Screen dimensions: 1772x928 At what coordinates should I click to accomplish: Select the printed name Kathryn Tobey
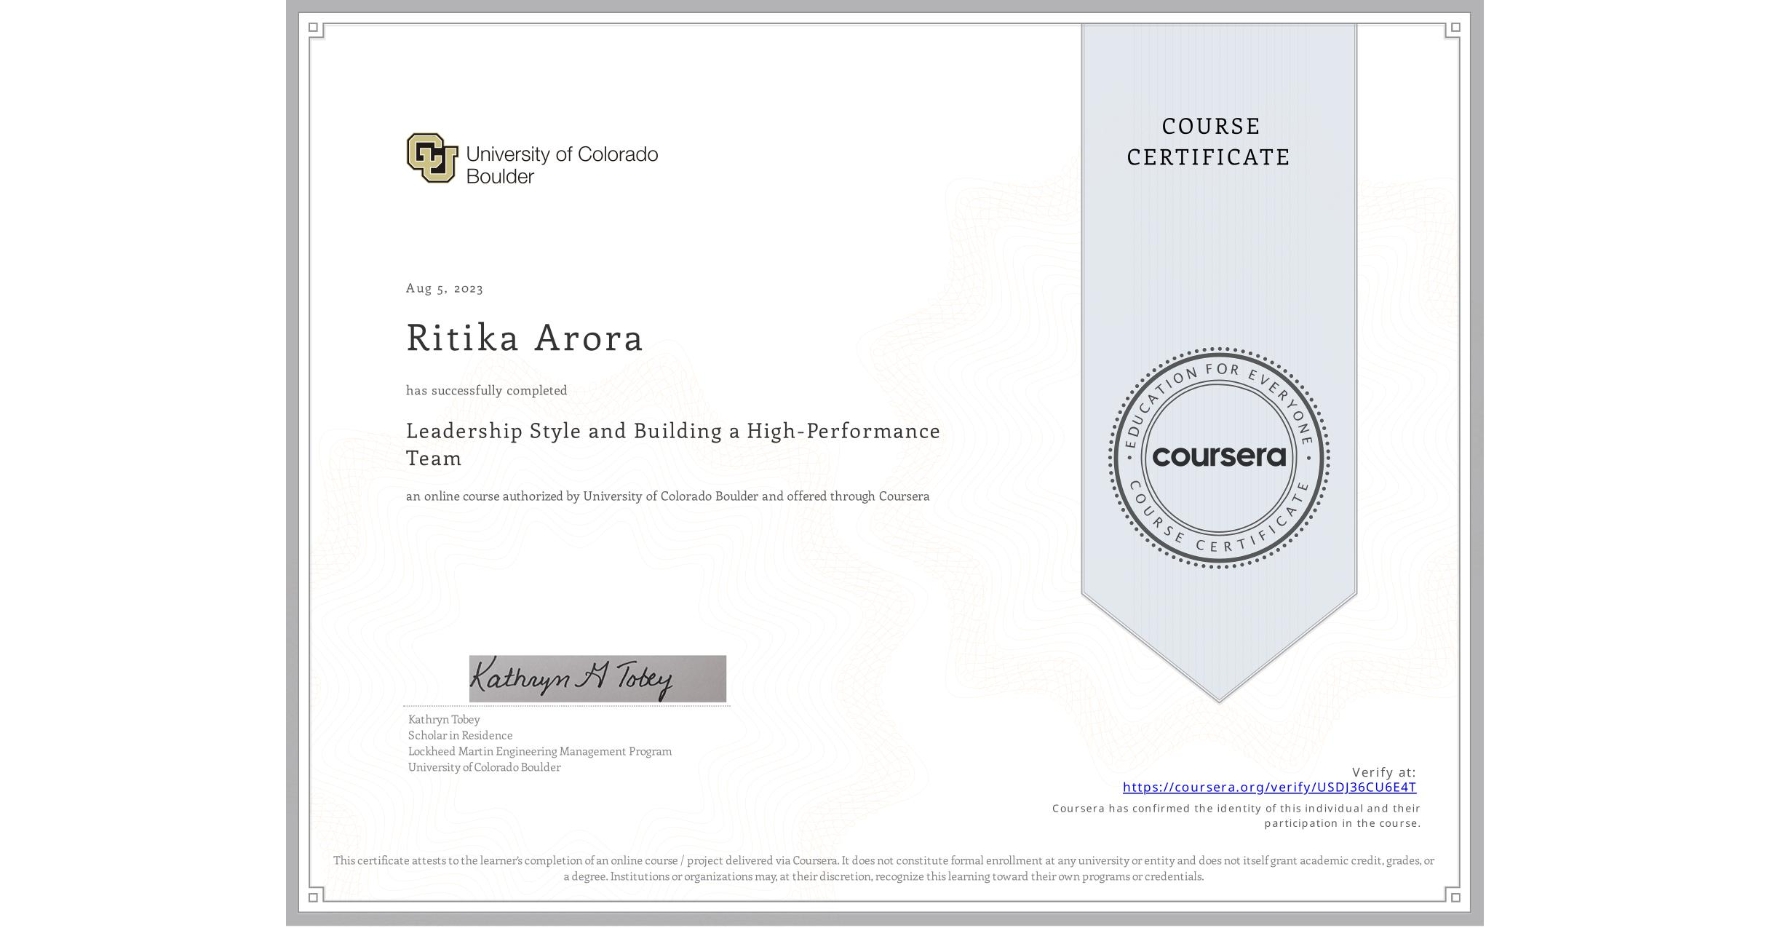444,719
